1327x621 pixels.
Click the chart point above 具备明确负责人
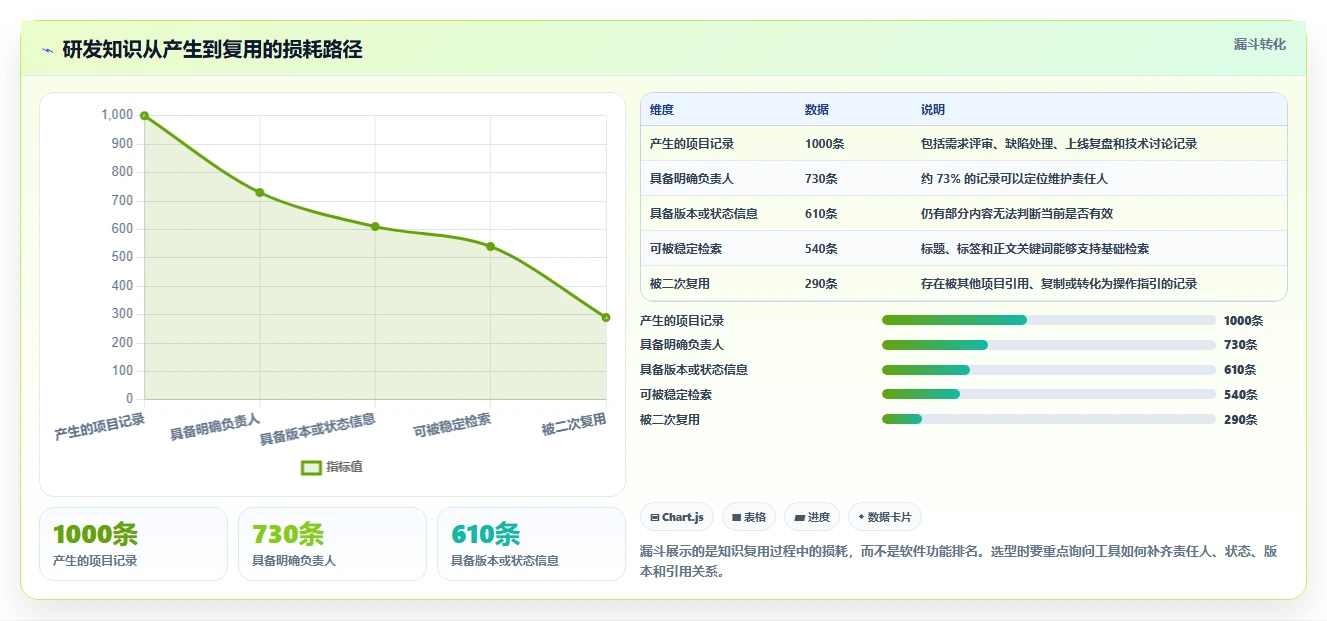click(x=260, y=192)
